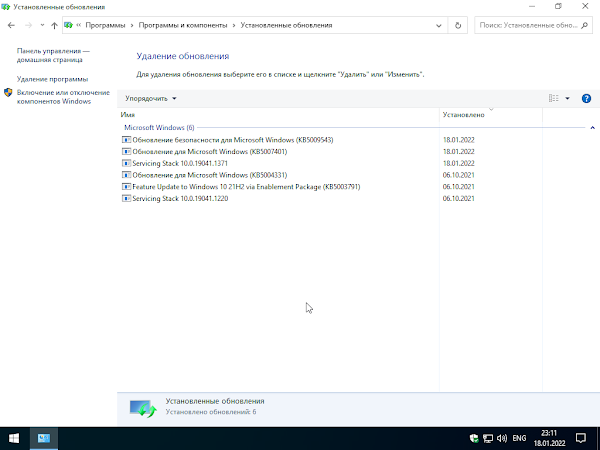Expand view options dropdown arrow
The image size is (600, 450).
pyautogui.click(x=567, y=98)
